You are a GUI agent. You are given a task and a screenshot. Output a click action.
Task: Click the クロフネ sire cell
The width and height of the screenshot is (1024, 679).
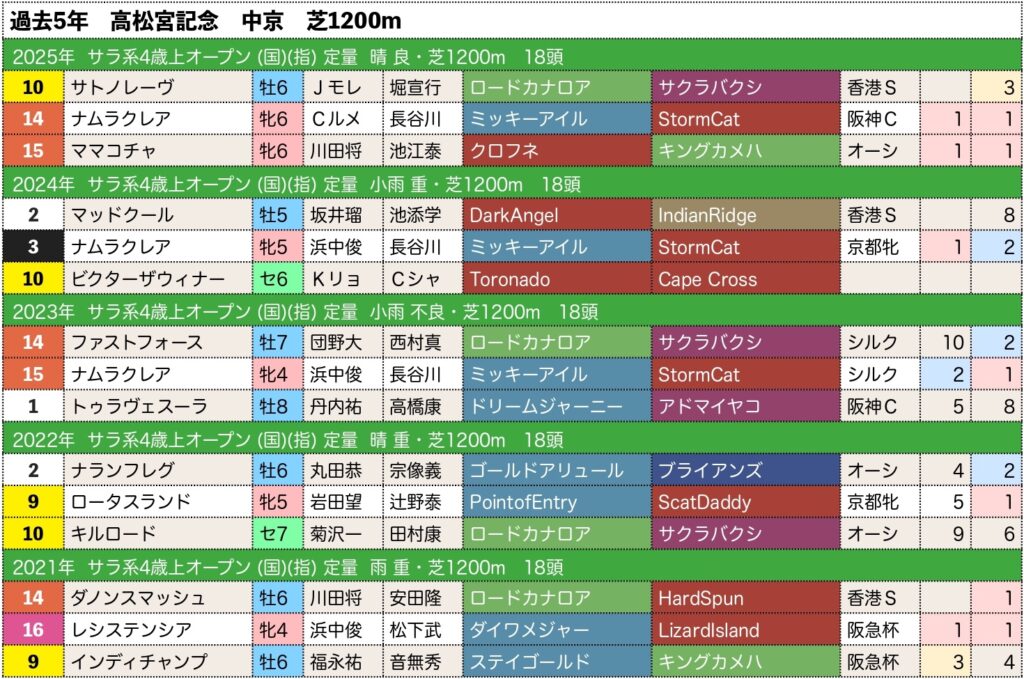556,152
